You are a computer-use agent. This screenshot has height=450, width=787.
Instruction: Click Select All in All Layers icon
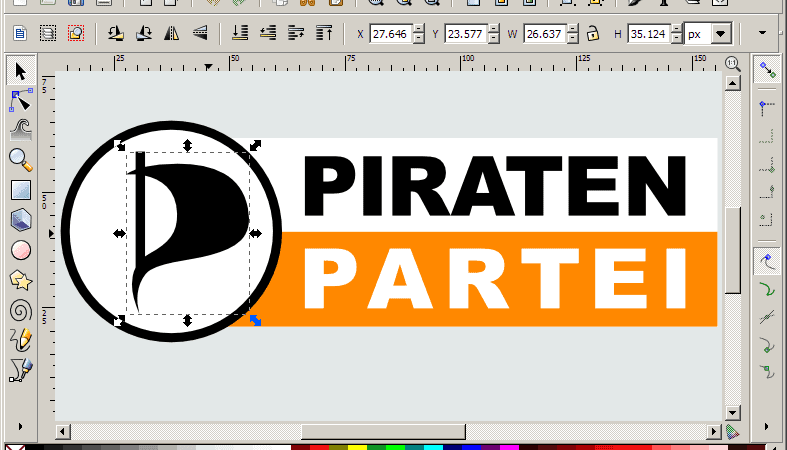tap(48, 34)
